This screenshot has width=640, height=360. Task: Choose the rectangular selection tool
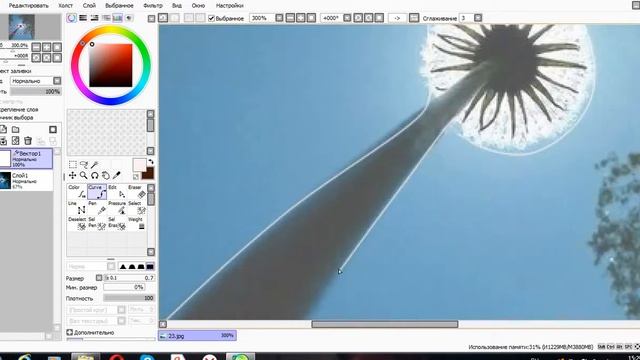pyautogui.click(x=73, y=164)
